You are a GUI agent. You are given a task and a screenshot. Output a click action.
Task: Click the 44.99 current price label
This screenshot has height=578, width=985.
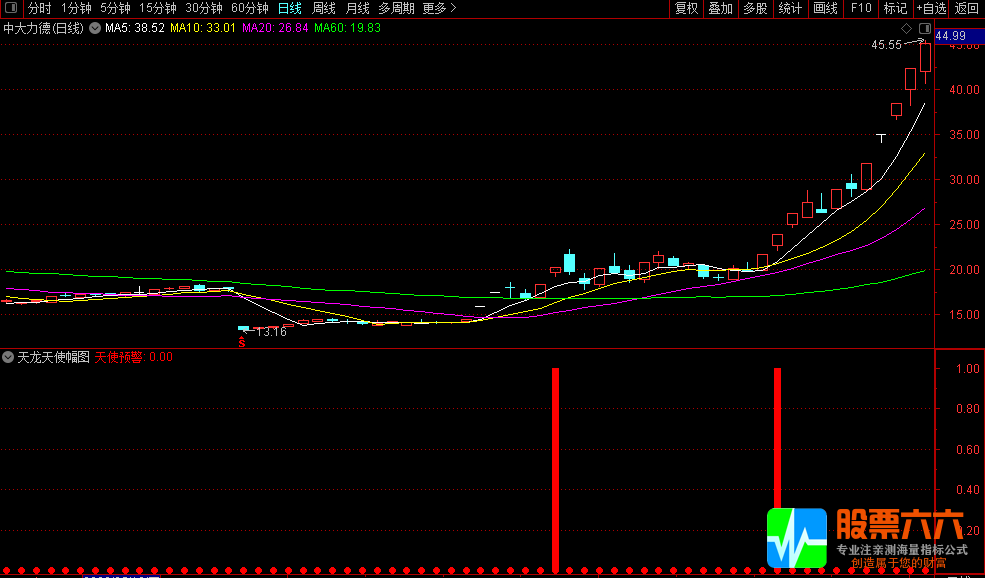[x=950, y=36]
